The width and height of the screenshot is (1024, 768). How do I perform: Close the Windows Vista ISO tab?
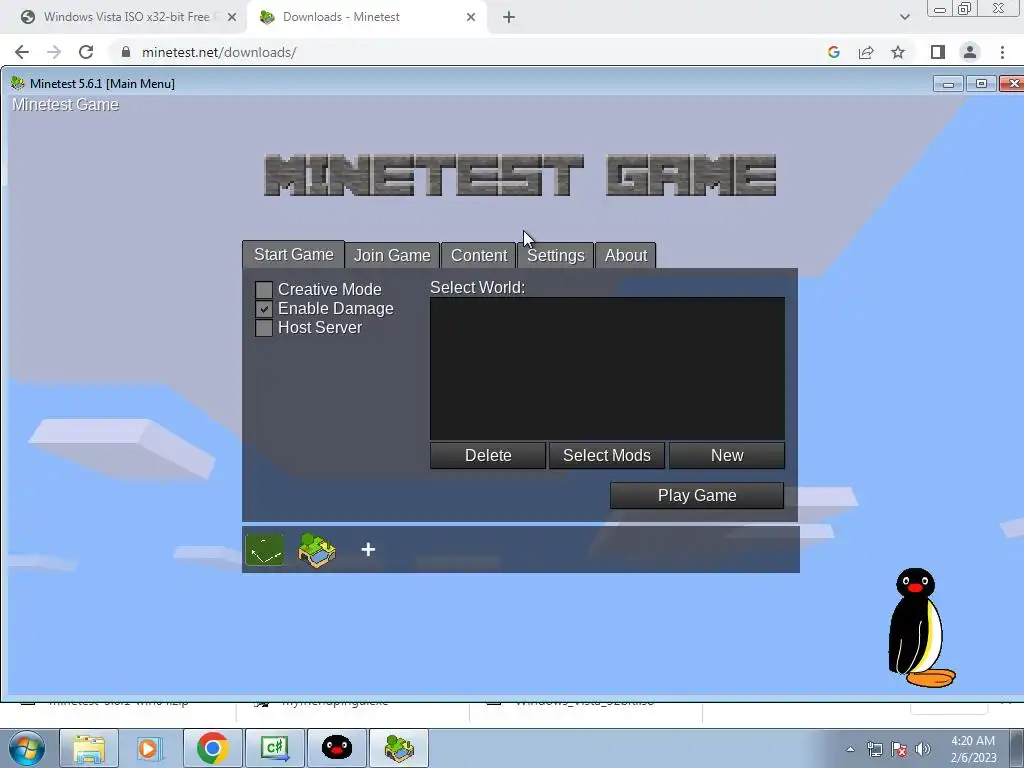tap(232, 17)
